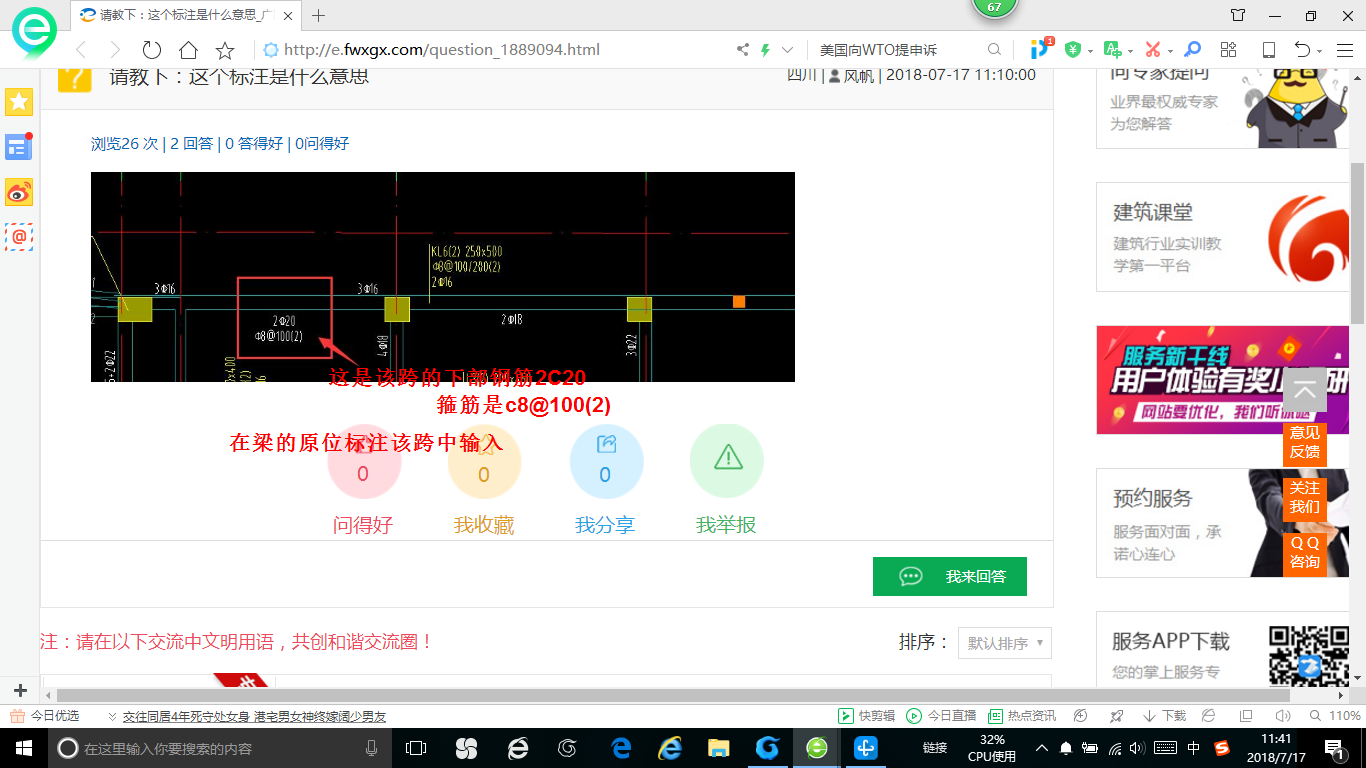The height and width of the screenshot is (768, 1366).
Task: Open 今日直播 in status bar
Action: 941,716
